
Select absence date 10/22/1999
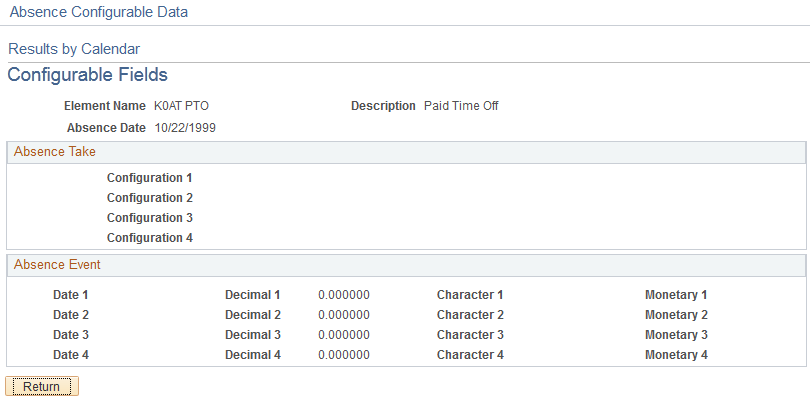click(185, 128)
